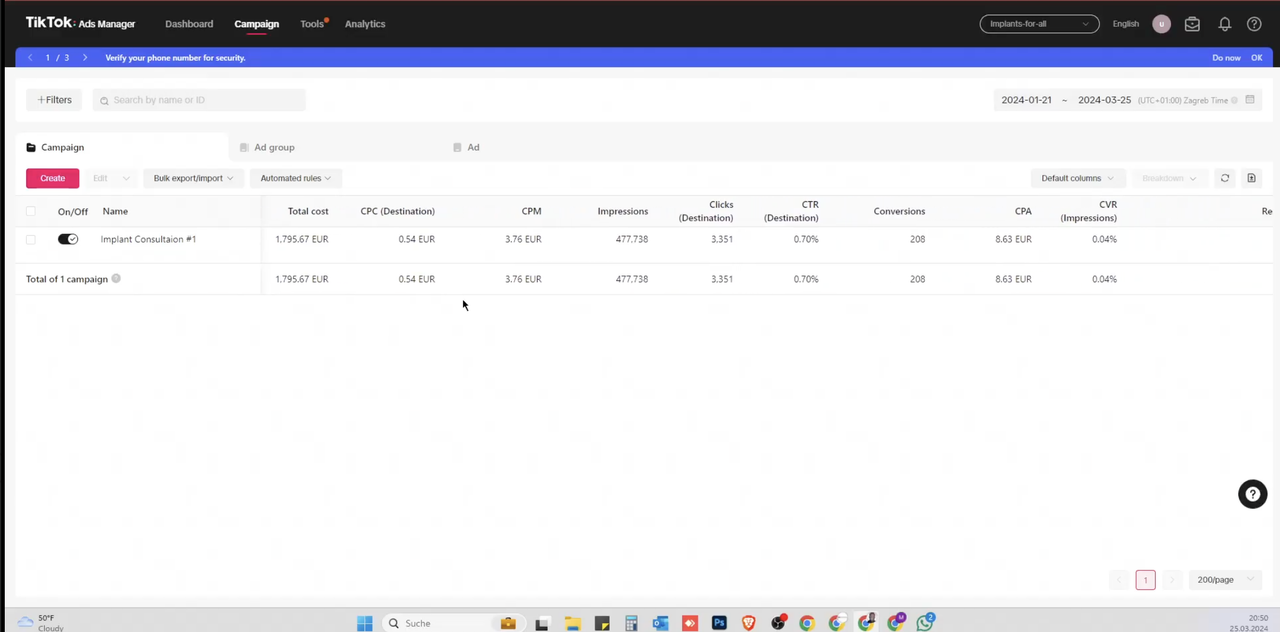Sort by Total cost column header
Viewport: 1280px width, 632px height.
[x=308, y=211]
